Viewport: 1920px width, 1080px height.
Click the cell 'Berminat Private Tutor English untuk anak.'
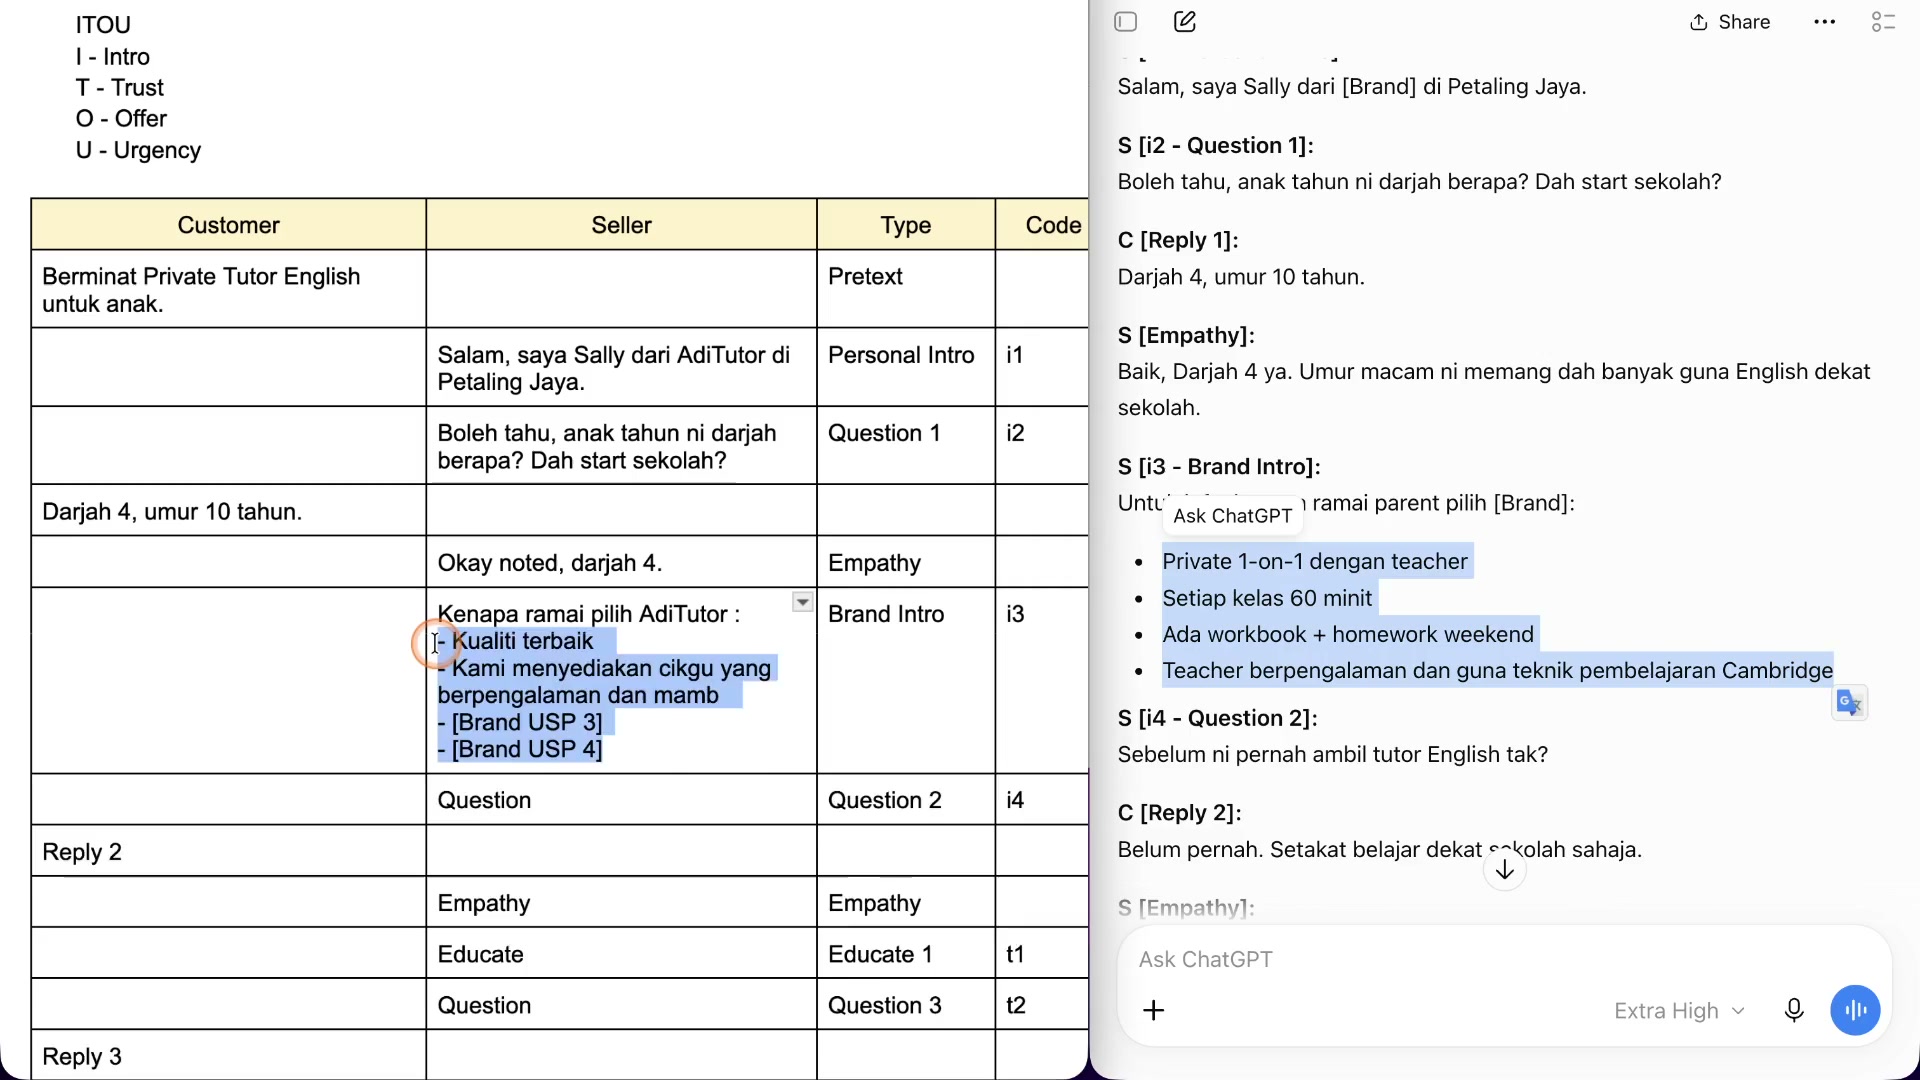point(229,290)
